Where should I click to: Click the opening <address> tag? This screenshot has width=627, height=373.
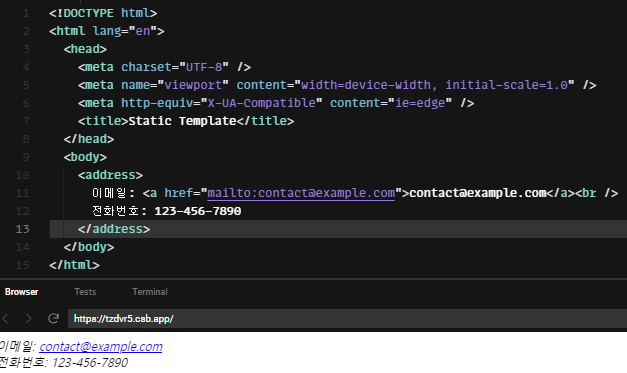point(110,175)
